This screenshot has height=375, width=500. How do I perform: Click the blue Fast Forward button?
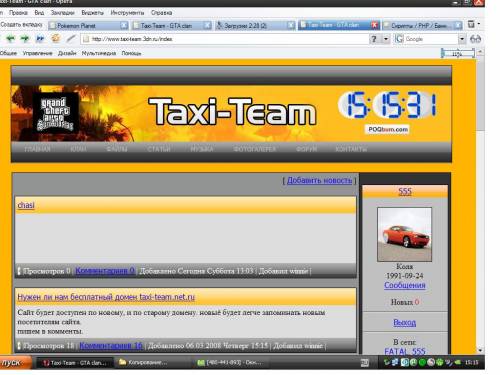pyautogui.click(x=40, y=39)
